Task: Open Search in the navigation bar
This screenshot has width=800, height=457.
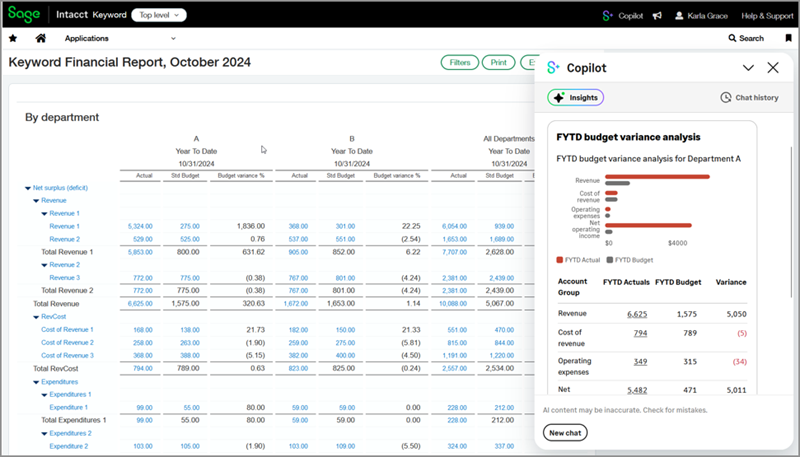Action: 745,38
